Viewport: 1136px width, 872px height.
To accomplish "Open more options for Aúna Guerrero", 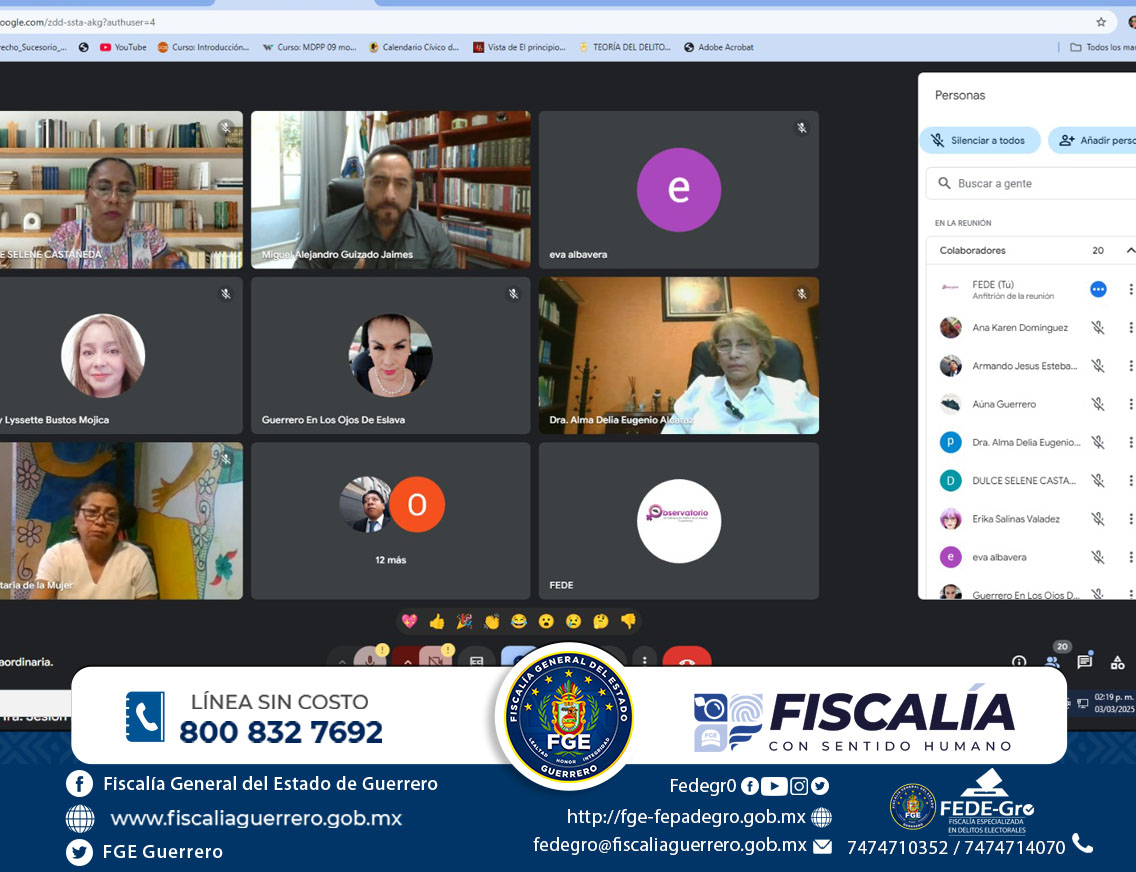I will (x=1130, y=404).
